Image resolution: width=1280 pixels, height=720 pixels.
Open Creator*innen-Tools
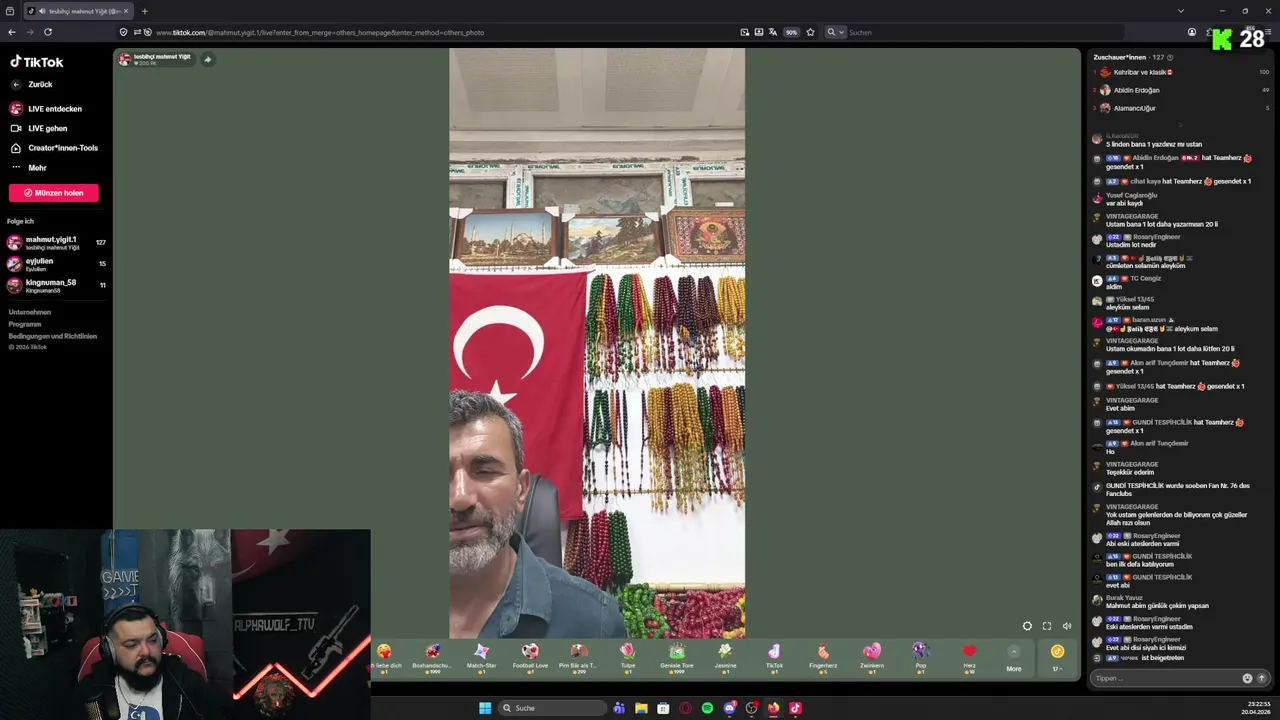[x=54, y=148]
